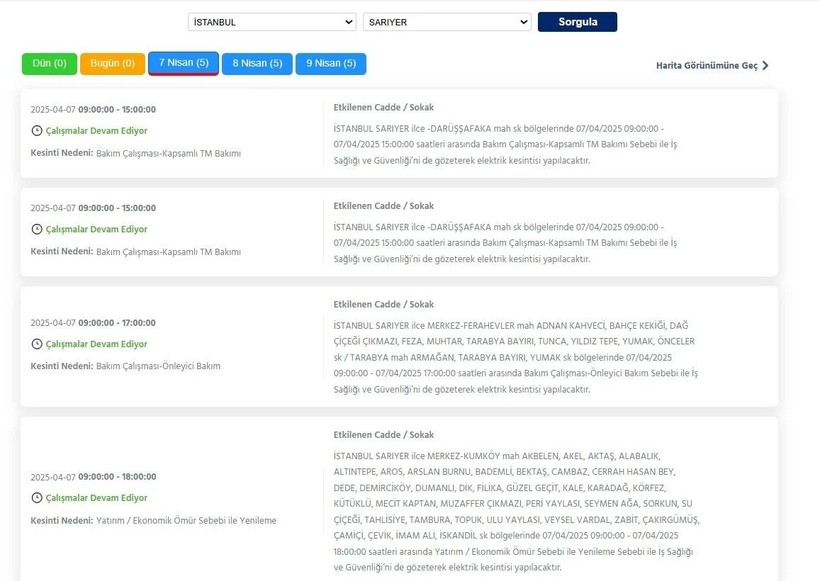Switch to the Bugün (0) tab
This screenshot has height=581, width=820.
[112, 64]
